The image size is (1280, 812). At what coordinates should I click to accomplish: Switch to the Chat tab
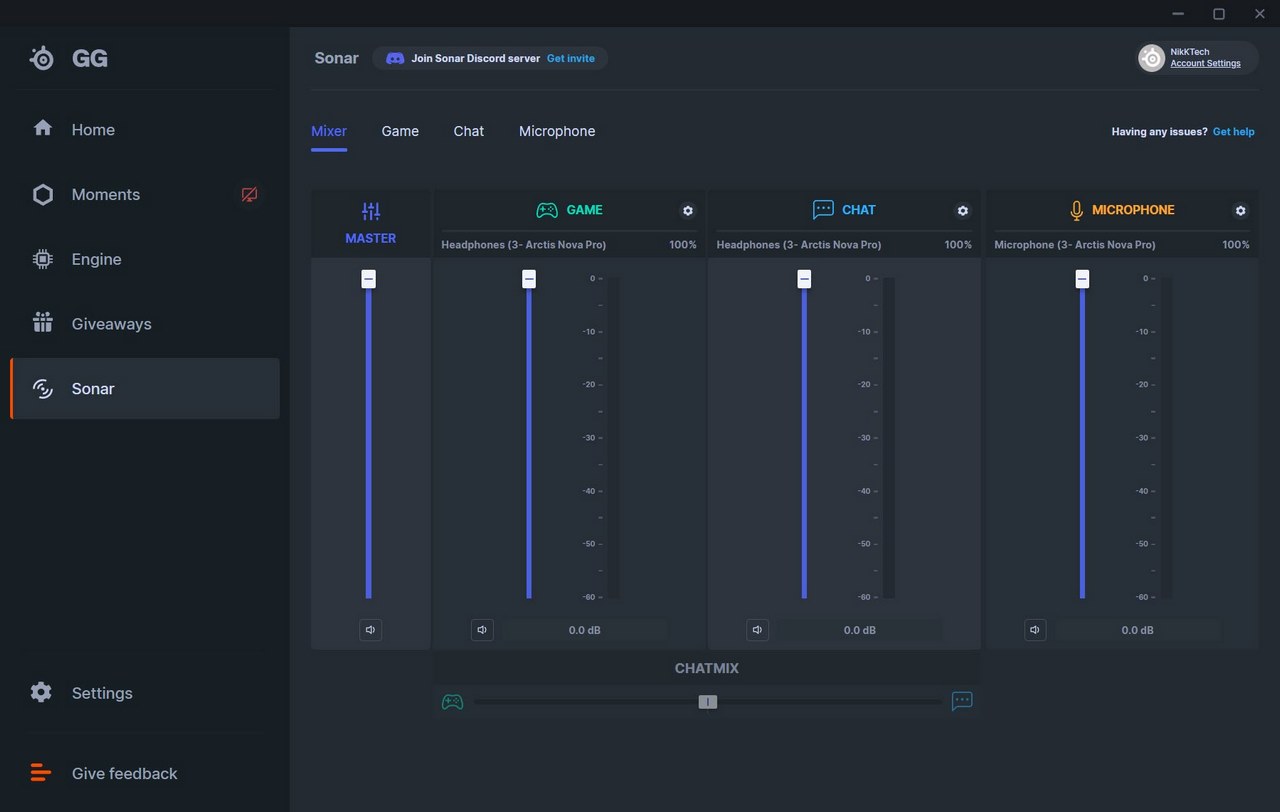coord(468,131)
